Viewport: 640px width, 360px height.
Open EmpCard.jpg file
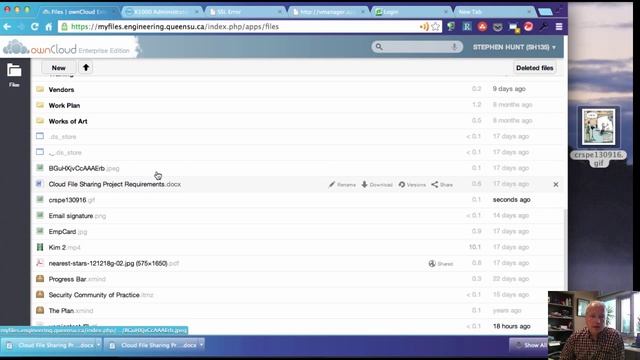[68, 231]
